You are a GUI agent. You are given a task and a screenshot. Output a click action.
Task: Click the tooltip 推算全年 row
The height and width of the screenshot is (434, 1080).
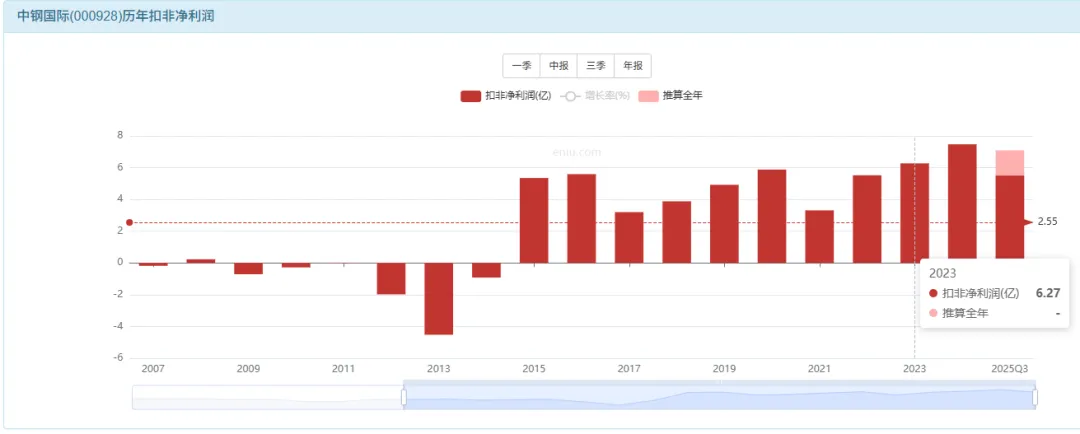995,313
